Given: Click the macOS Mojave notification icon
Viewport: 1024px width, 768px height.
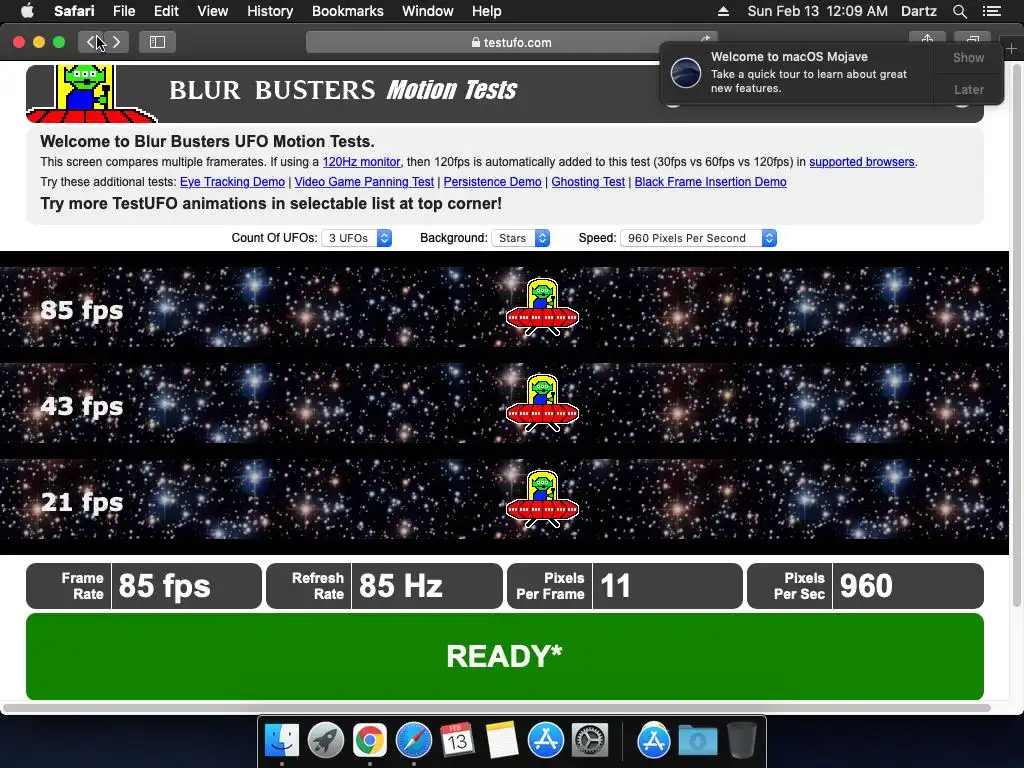Looking at the screenshot, I should click(686, 72).
